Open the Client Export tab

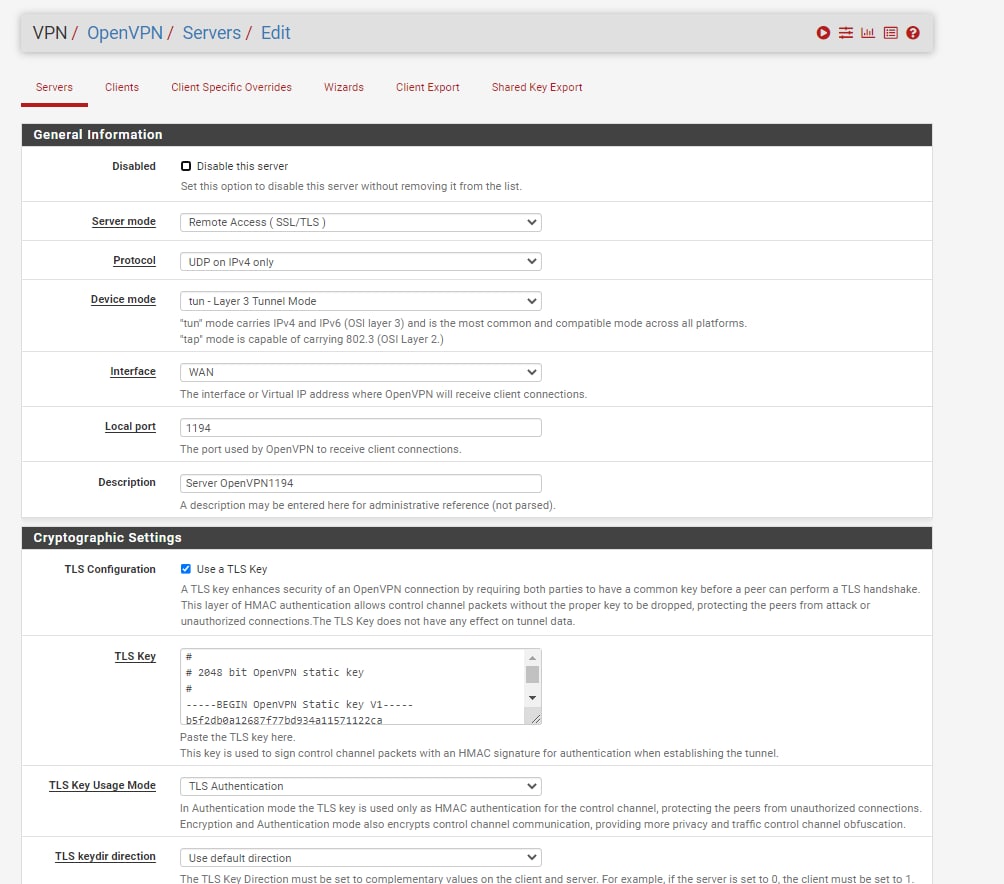pos(428,87)
